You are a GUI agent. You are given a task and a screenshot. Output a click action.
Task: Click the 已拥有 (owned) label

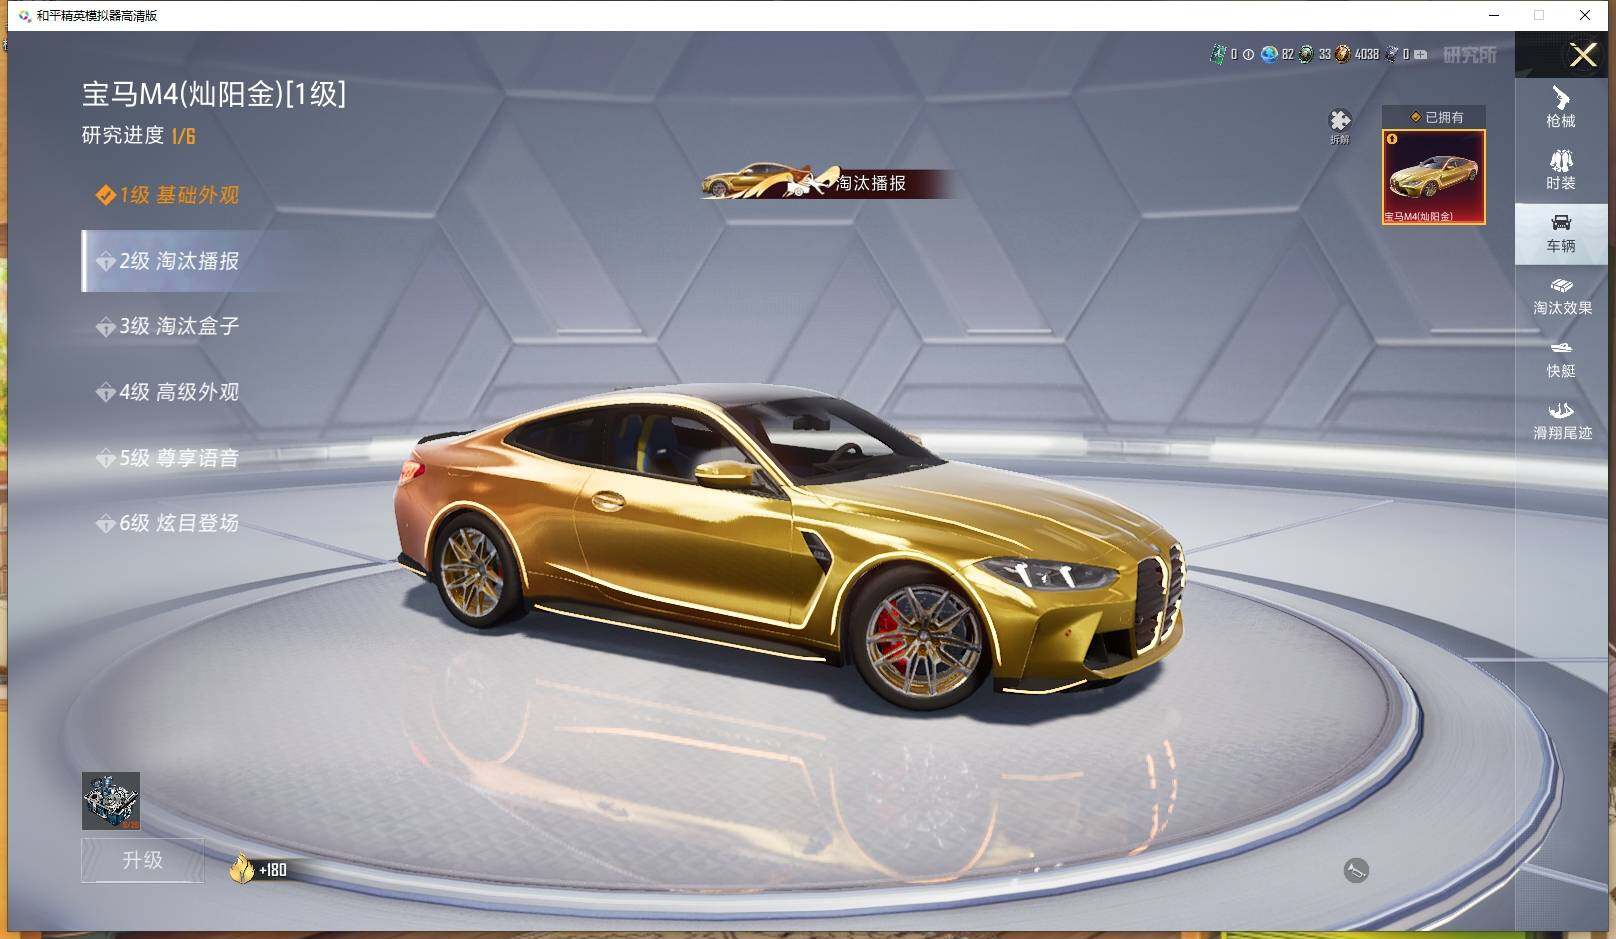point(1434,117)
